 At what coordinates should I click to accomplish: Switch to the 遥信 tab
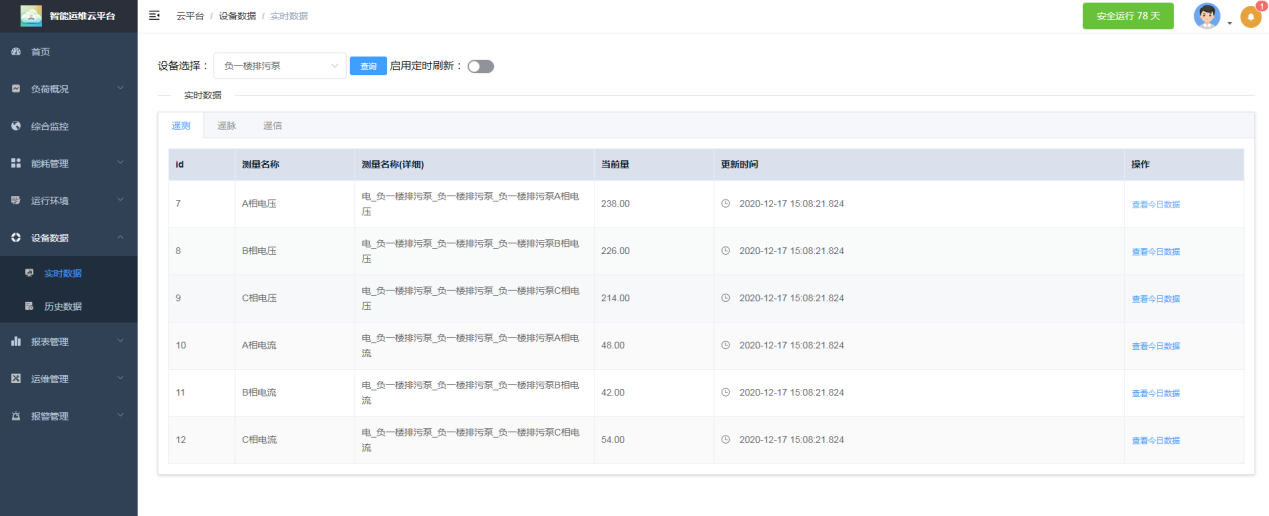(272, 126)
